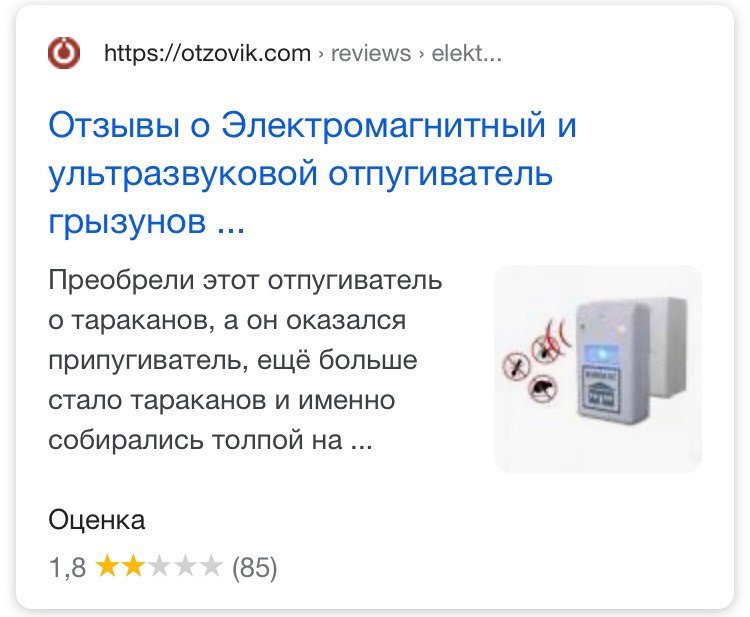Screen dimensions: 750x617
Task: Click the Оценка label
Action: pyautogui.click(x=97, y=519)
